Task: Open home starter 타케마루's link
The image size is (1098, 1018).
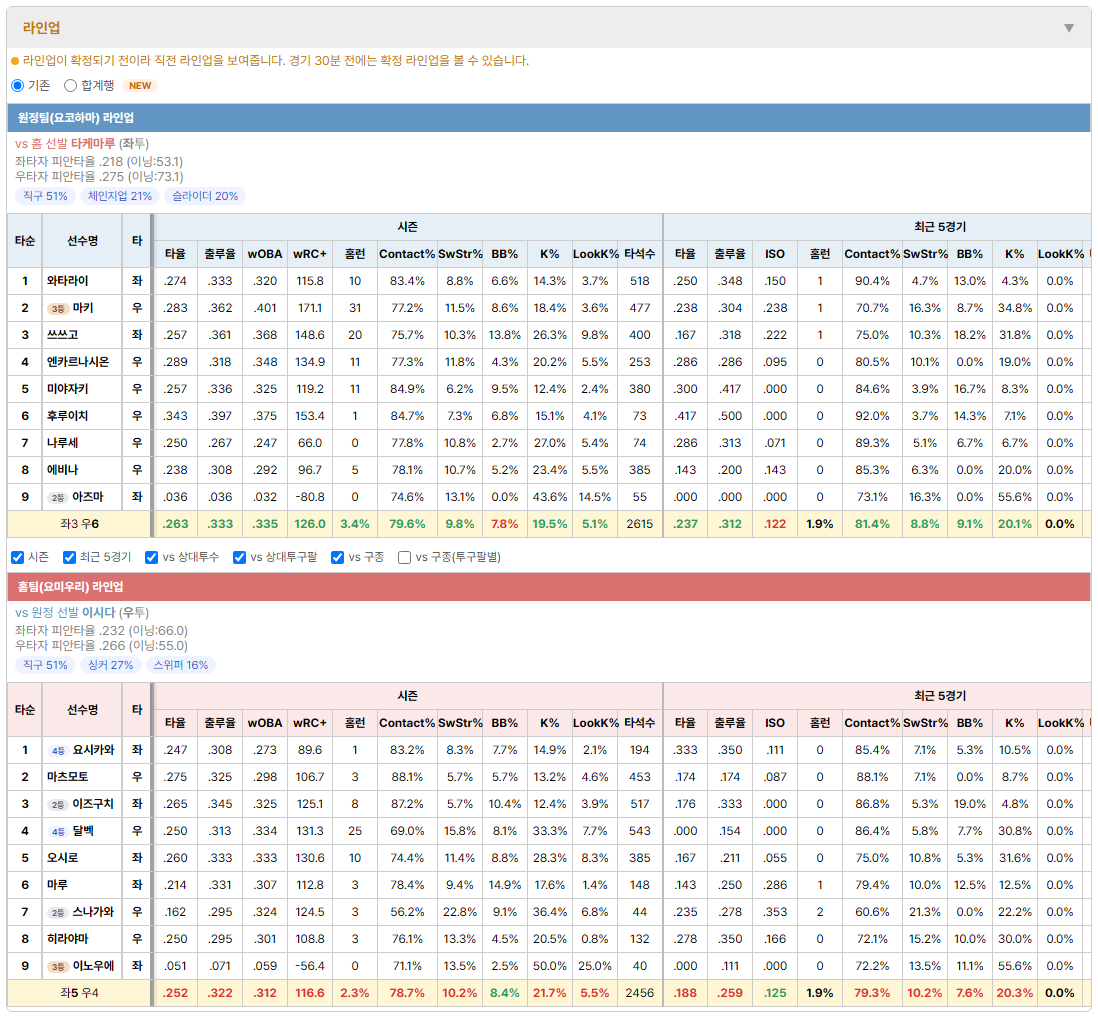Action: 93,144
